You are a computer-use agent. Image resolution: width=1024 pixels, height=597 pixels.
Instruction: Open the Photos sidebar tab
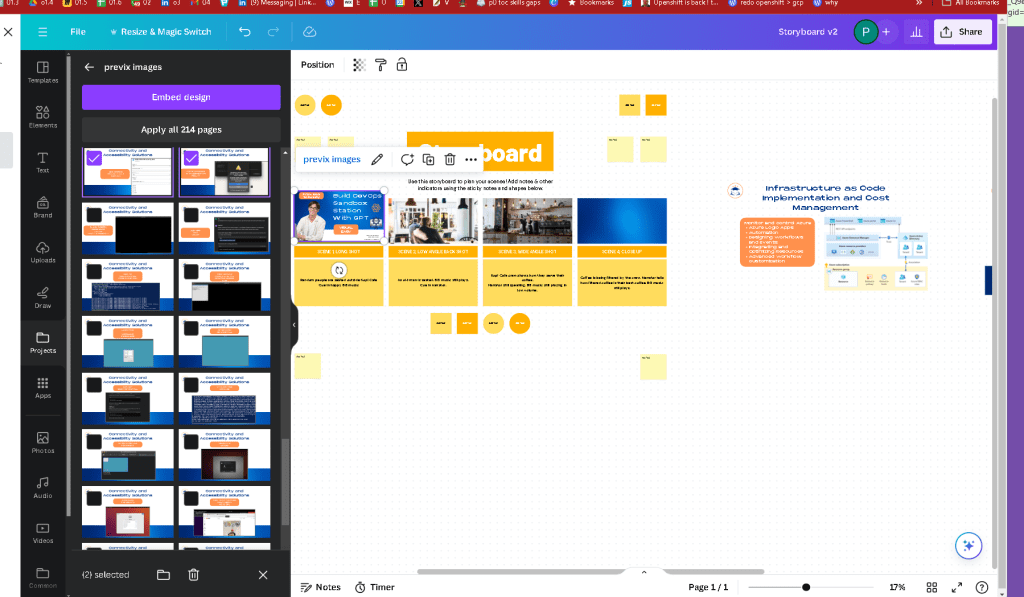(x=43, y=442)
